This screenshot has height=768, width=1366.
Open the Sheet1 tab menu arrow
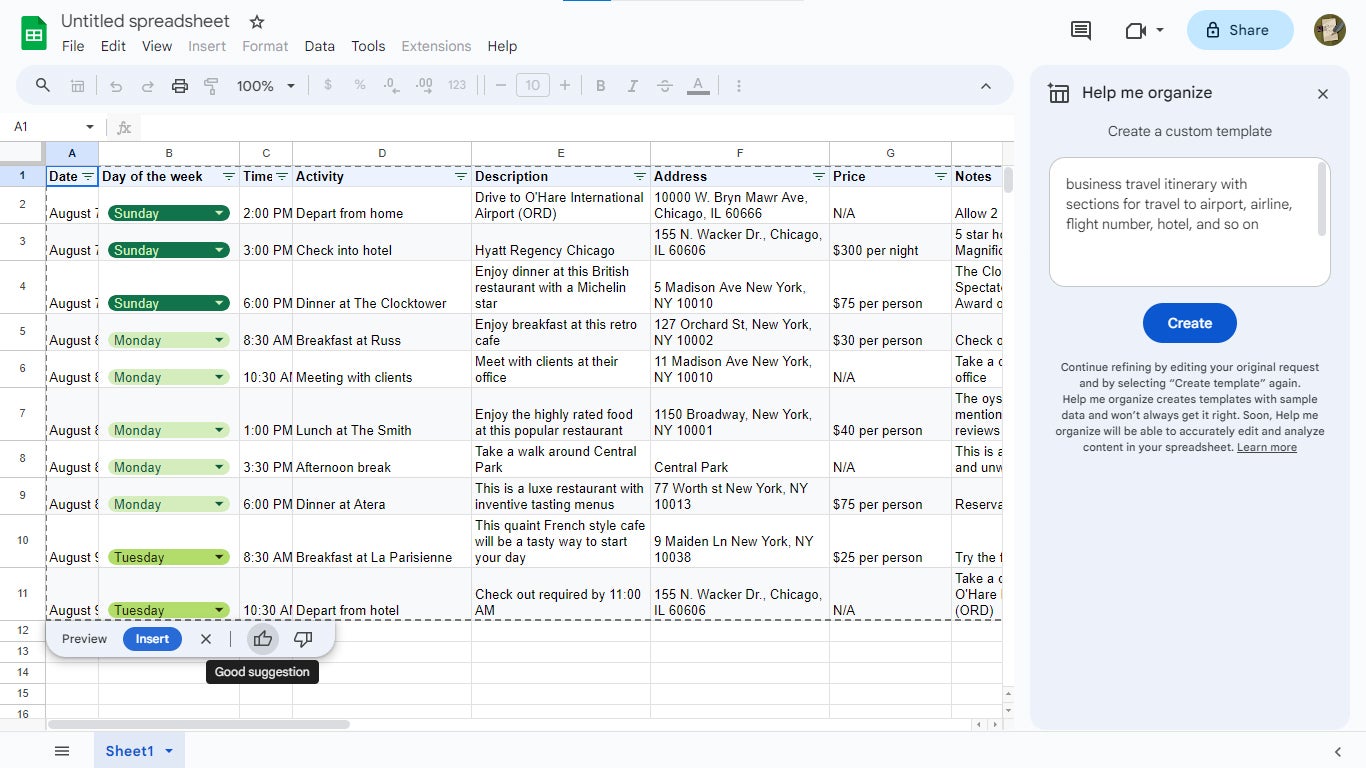coord(169,751)
